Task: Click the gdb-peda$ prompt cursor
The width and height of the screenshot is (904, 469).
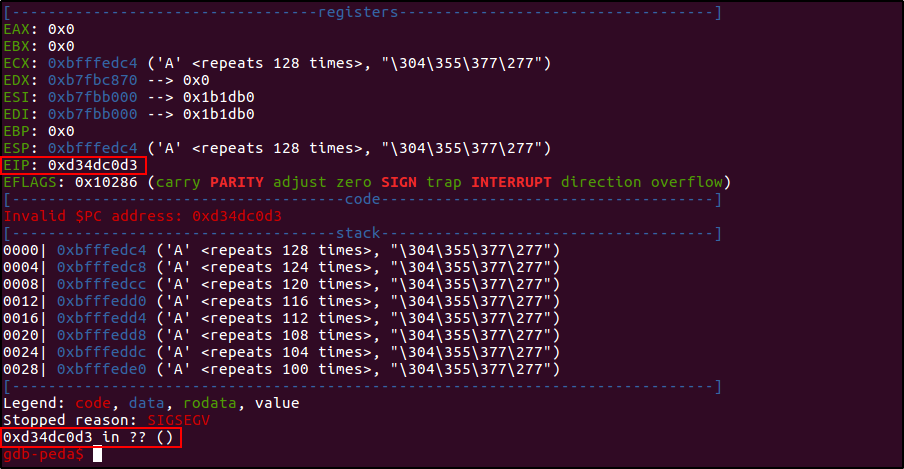Action: (97, 454)
